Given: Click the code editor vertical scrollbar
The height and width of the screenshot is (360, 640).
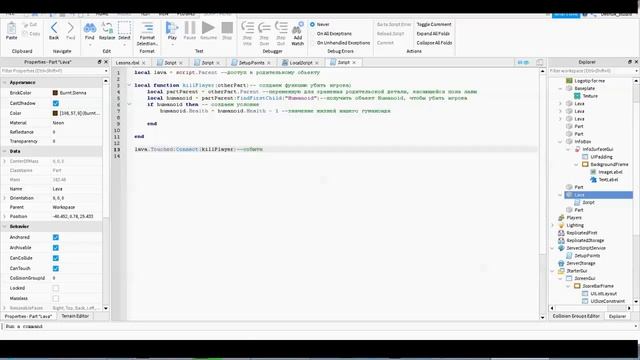Looking at the screenshot, I should (x=542, y=194).
